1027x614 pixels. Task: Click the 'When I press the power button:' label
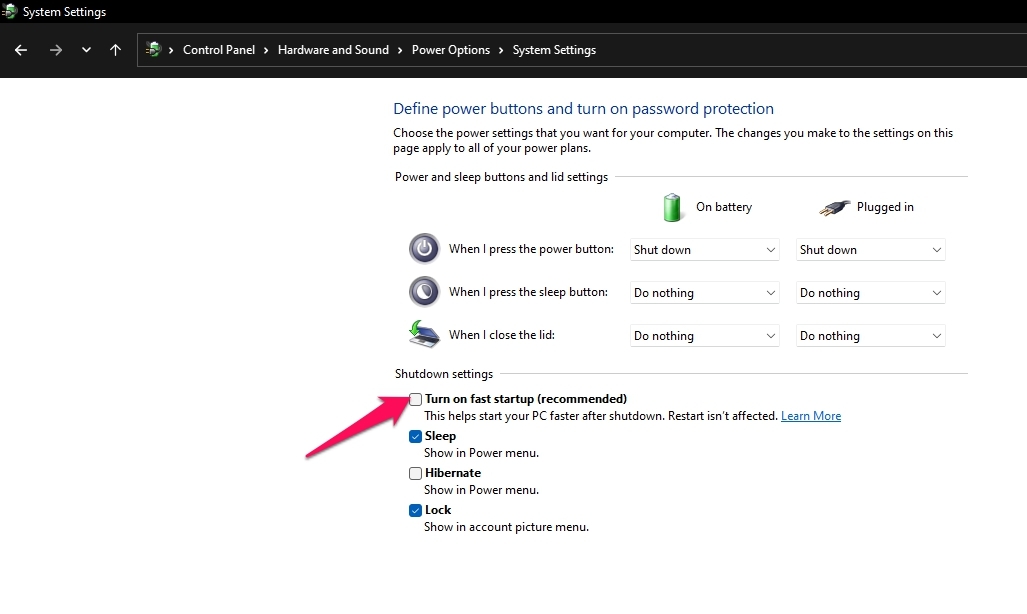[x=531, y=249]
